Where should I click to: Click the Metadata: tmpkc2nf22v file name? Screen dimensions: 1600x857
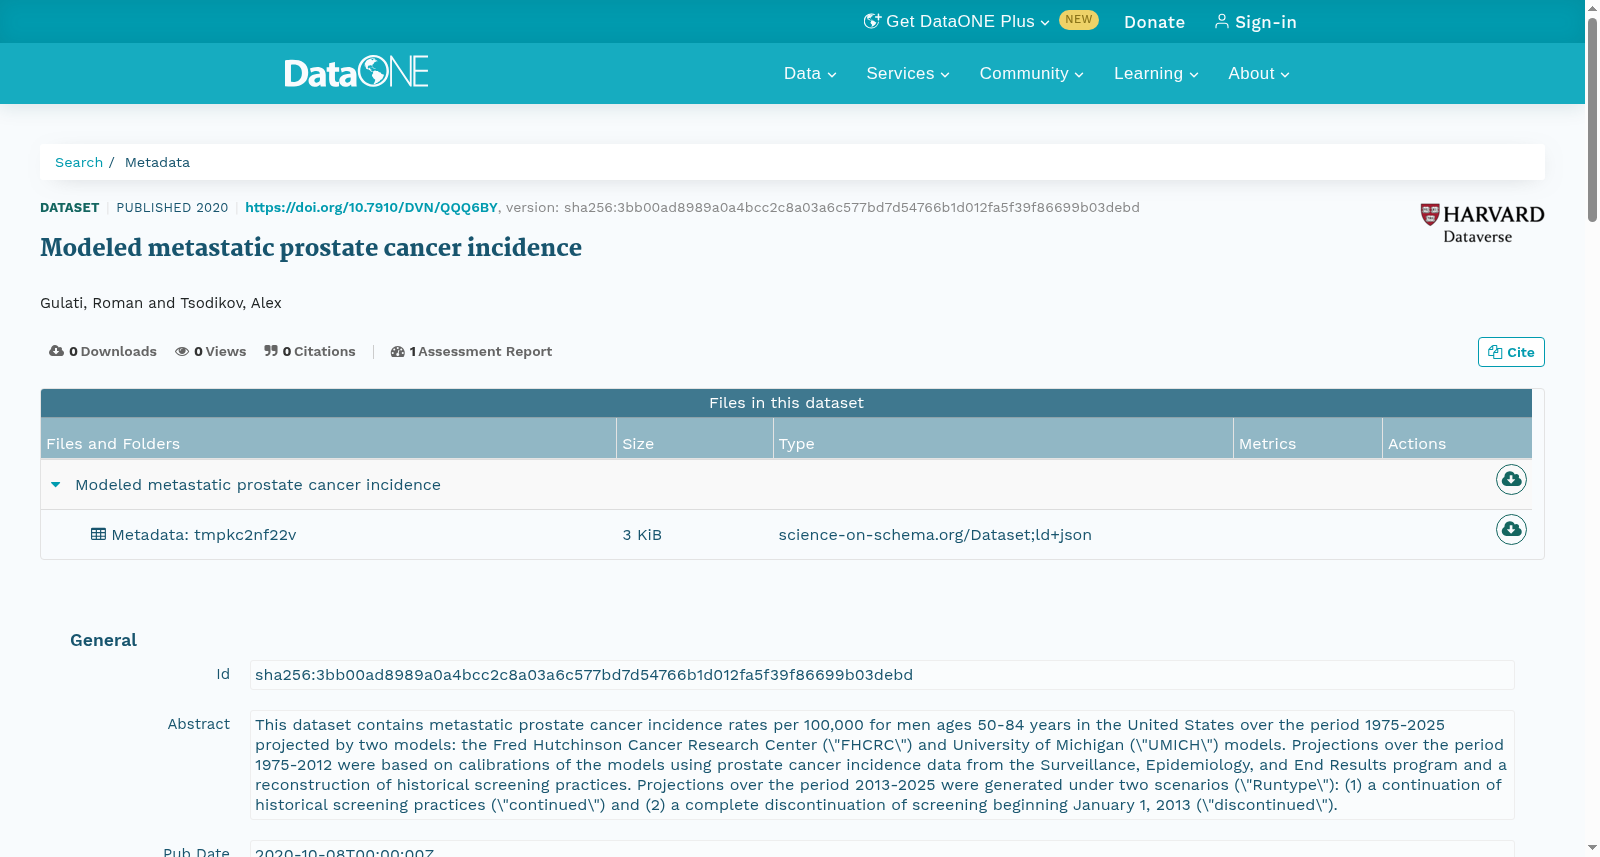click(x=204, y=535)
